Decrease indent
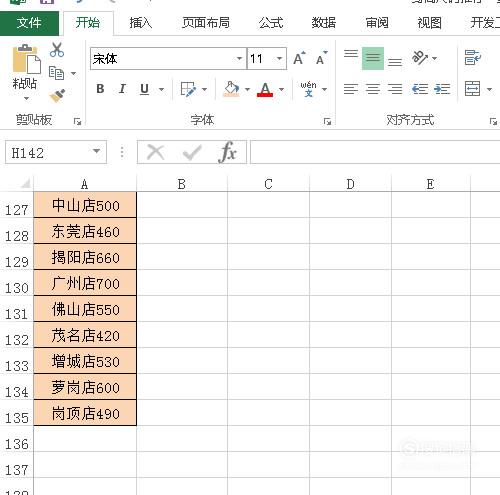Image resolution: width=500 pixels, height=495 pixels. tap(420, 89)
